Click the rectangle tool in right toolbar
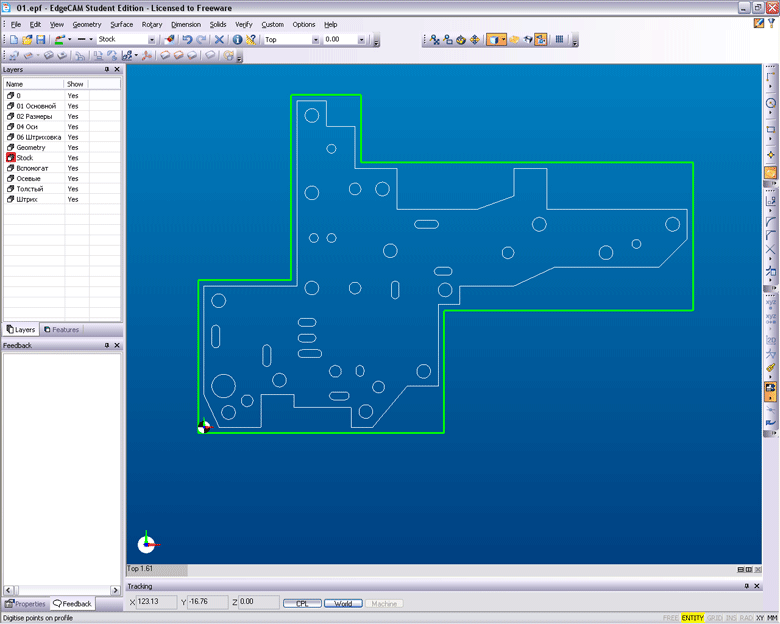The image size is (780, 624). 771,129
